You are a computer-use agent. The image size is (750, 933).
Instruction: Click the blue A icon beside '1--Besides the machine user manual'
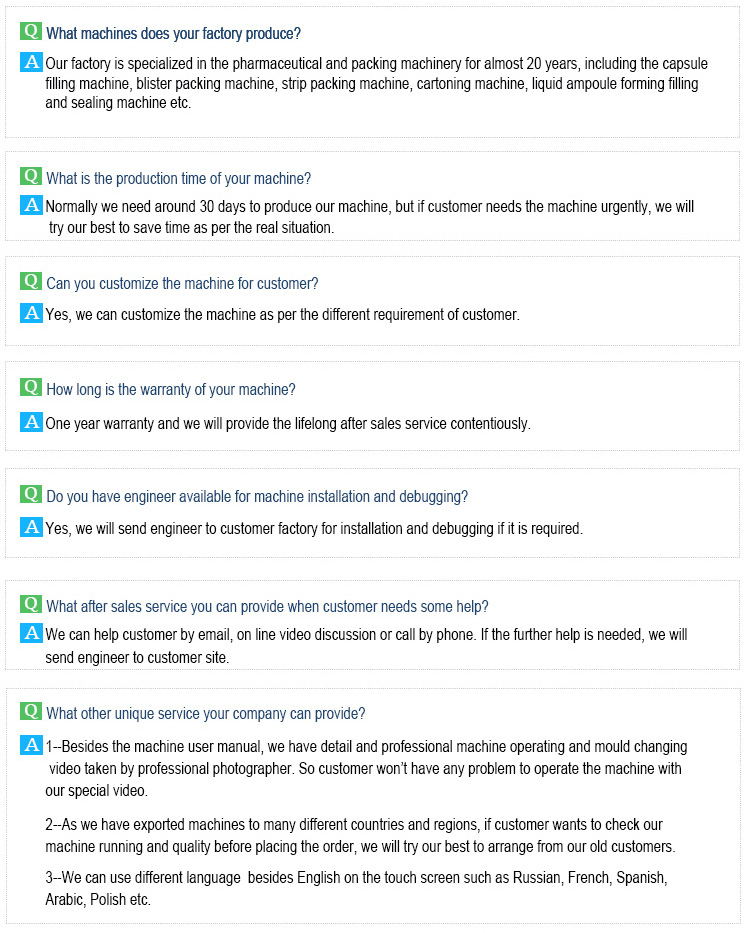31,745
